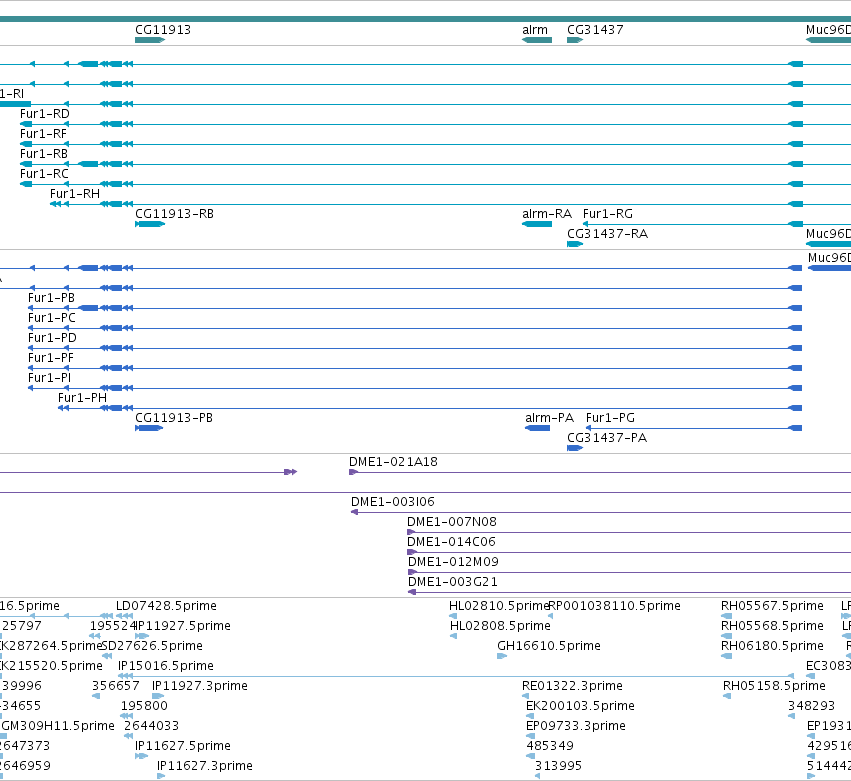Select EST IP11927.3prime
The width and height of the screenshot is (851, 781).
pyautogui.click(x=200, y=687)
